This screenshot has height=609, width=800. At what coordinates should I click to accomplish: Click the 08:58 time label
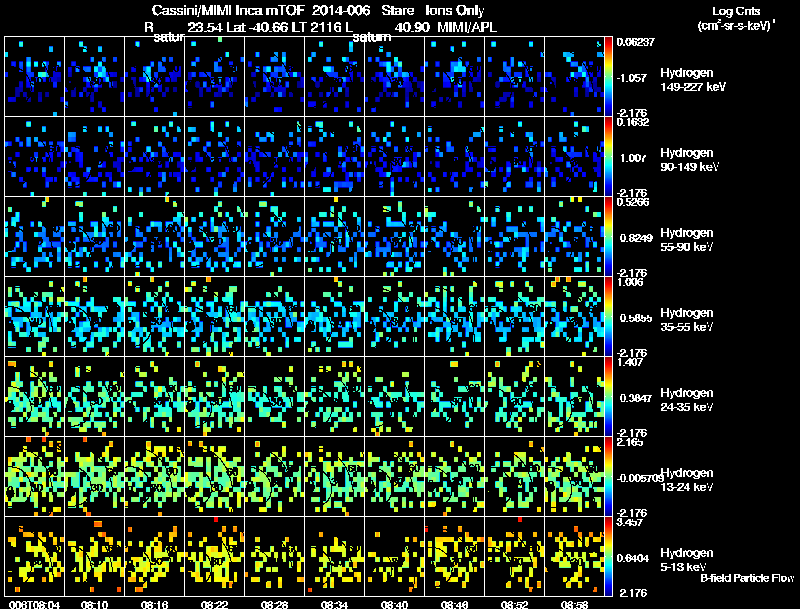574,604
